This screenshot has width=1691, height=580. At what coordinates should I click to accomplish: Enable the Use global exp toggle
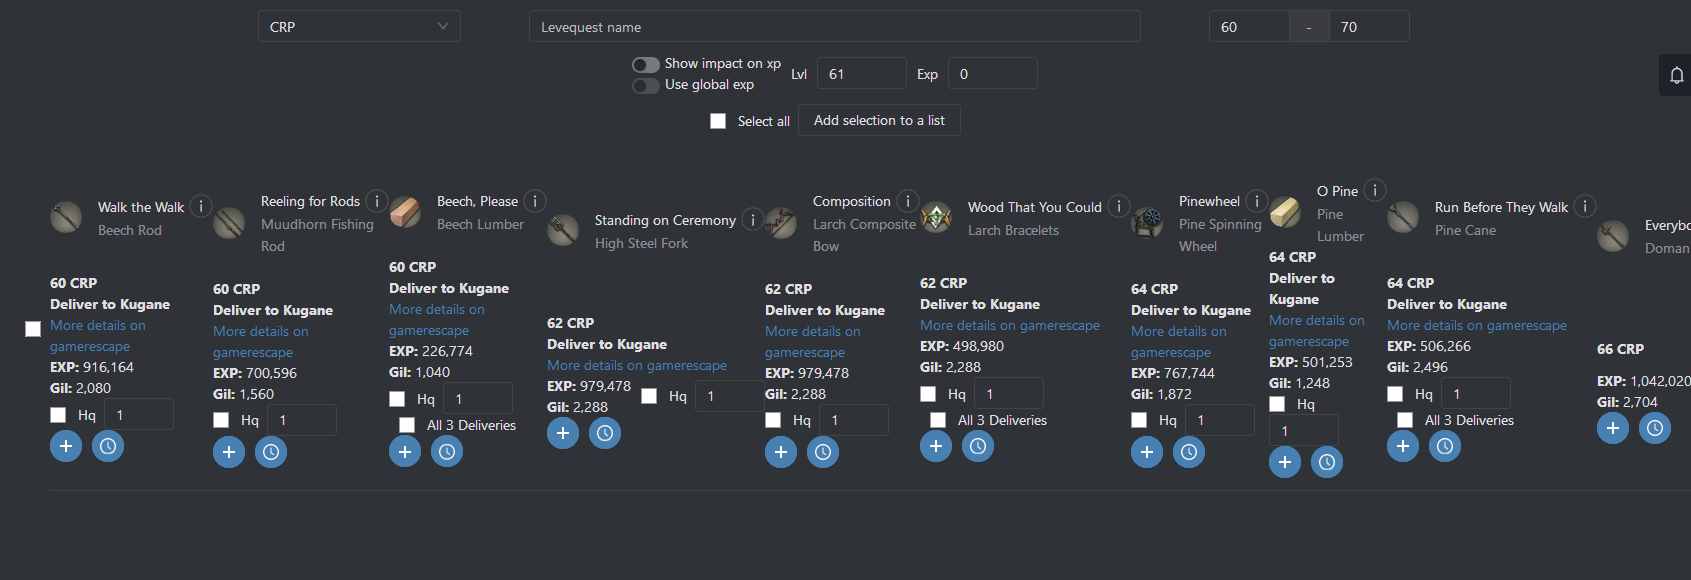tap(645, 85)
